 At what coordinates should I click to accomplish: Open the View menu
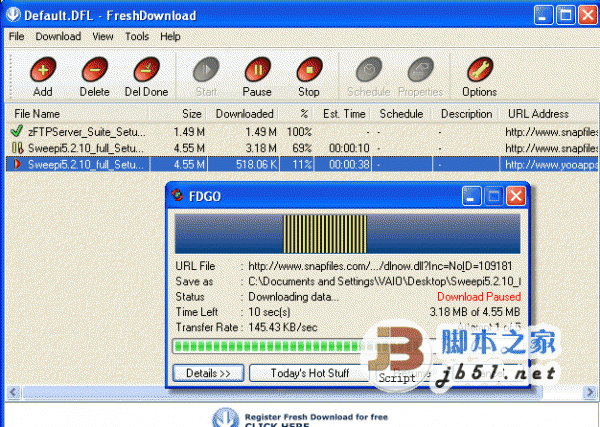(x=103, y=36)
